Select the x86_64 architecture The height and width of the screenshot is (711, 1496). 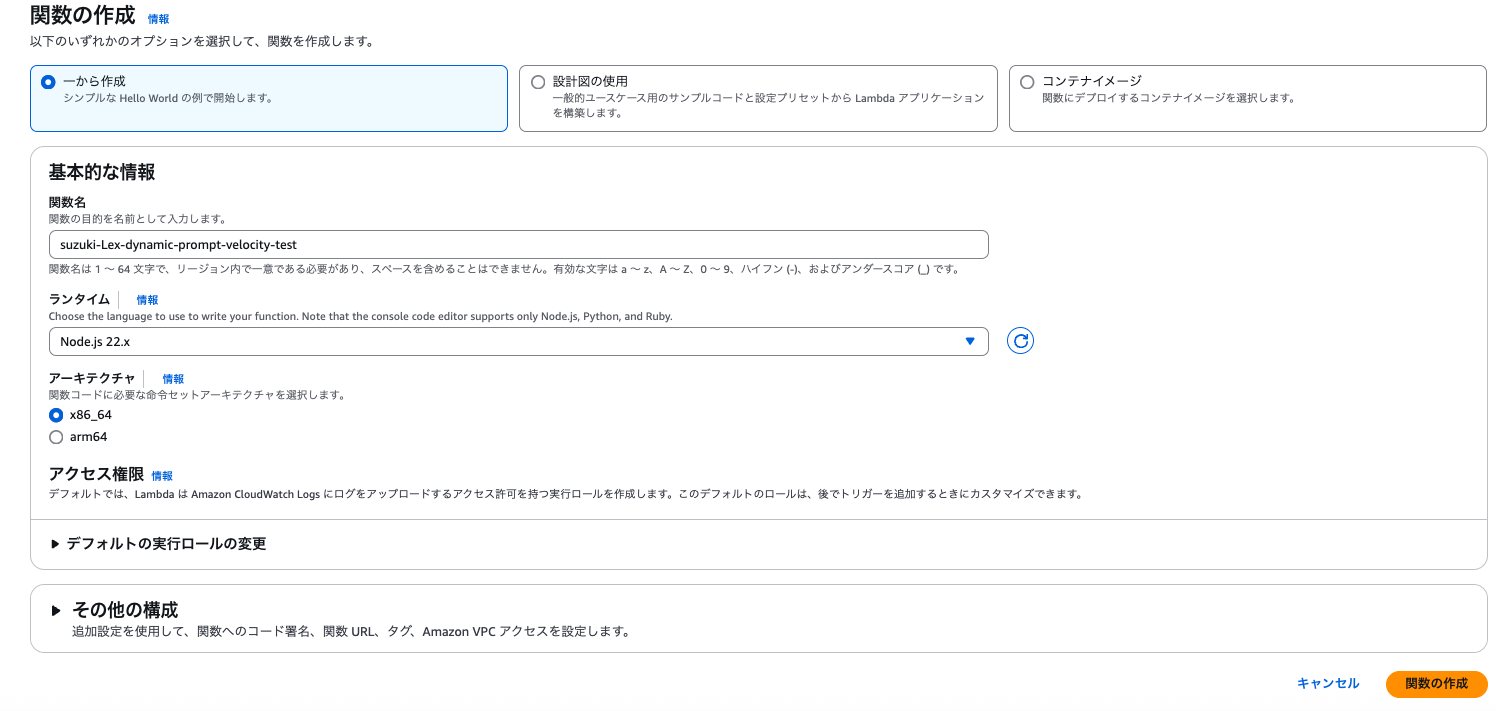point(56,414)
